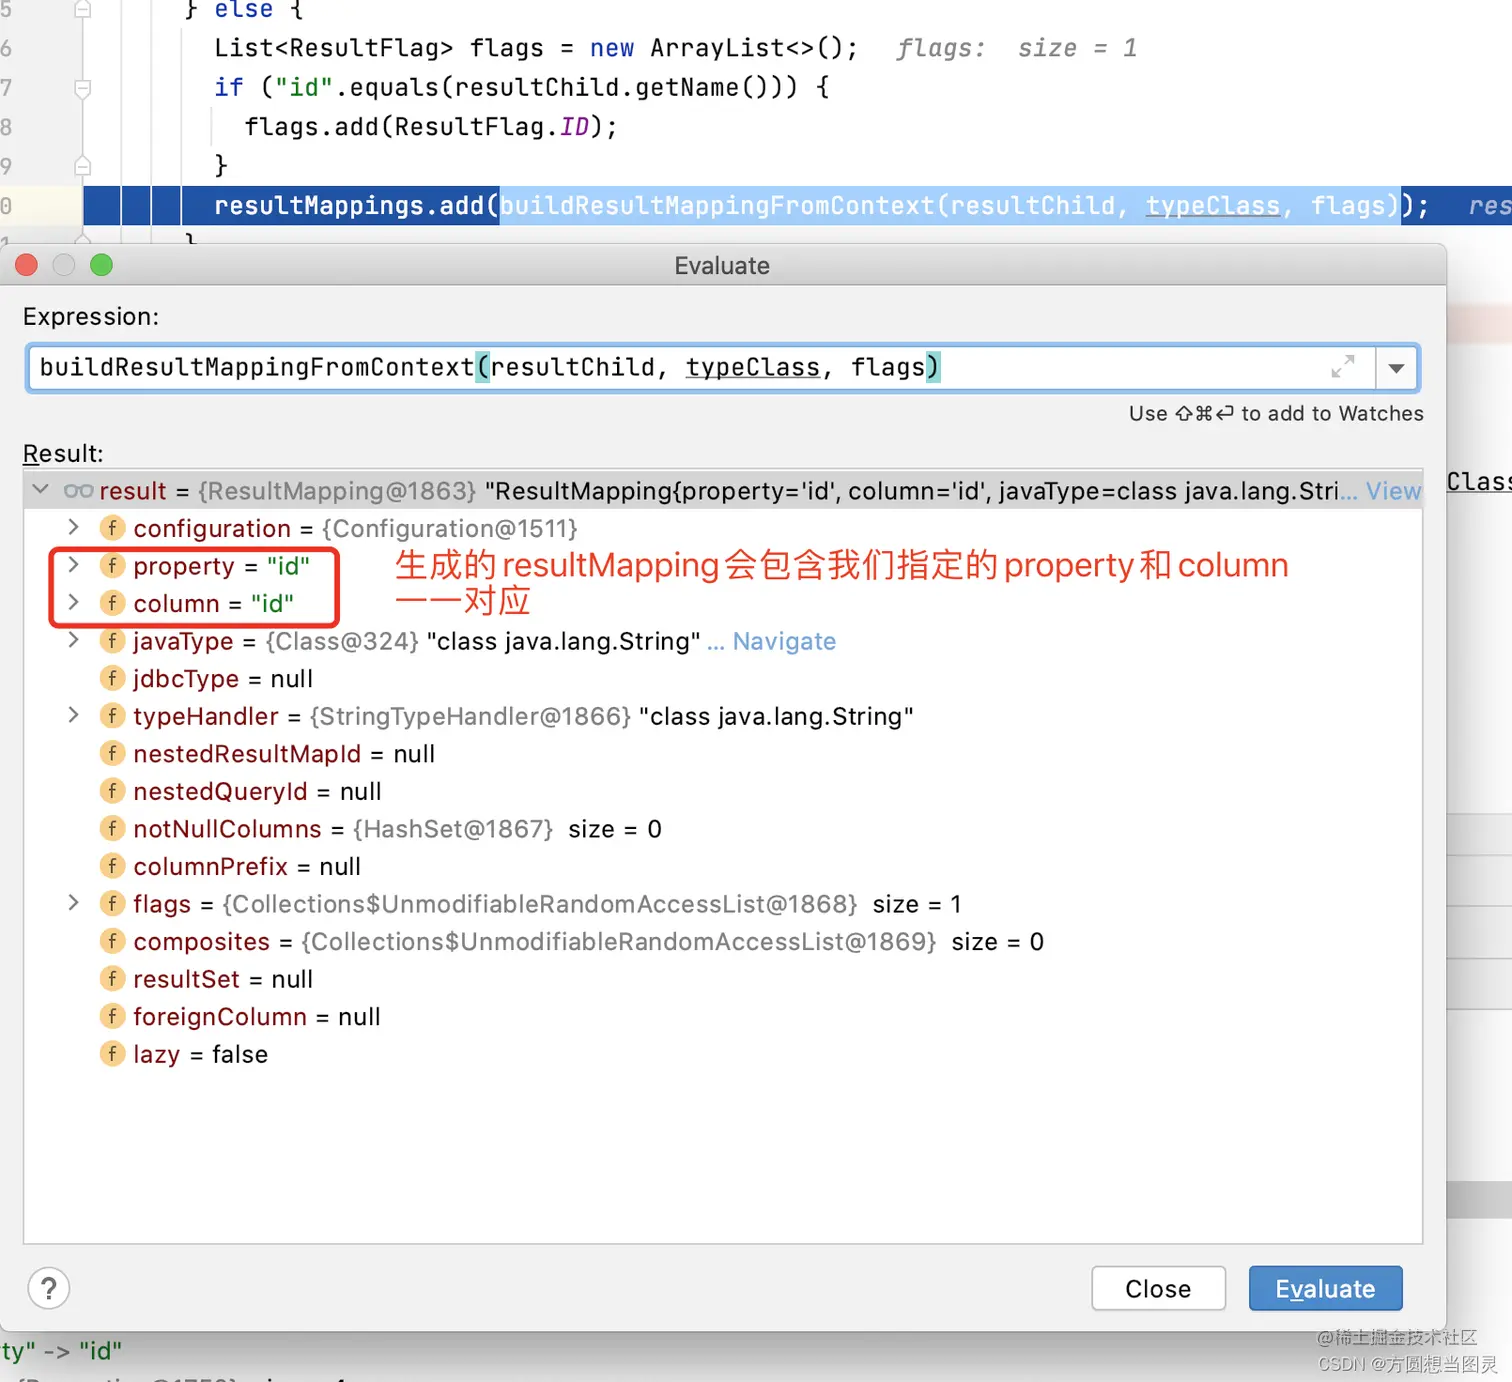Click the field icon of configuration
Viewport: 1512px width, 1382px height.
[112, 528]
